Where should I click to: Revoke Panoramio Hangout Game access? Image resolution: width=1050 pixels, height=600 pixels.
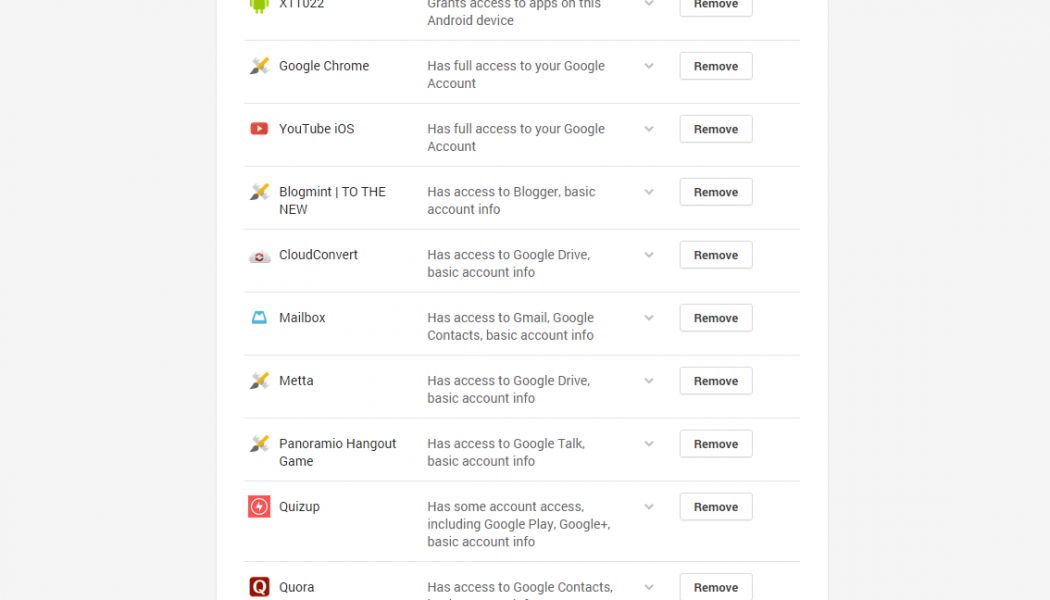tap(716, 444)
